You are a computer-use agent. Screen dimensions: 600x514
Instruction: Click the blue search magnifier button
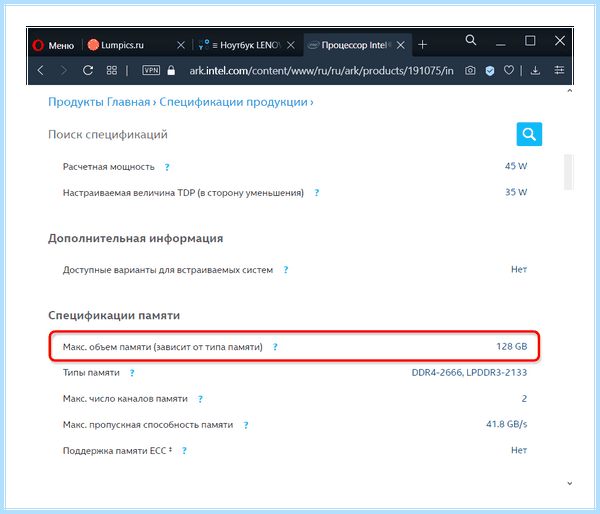529,134
